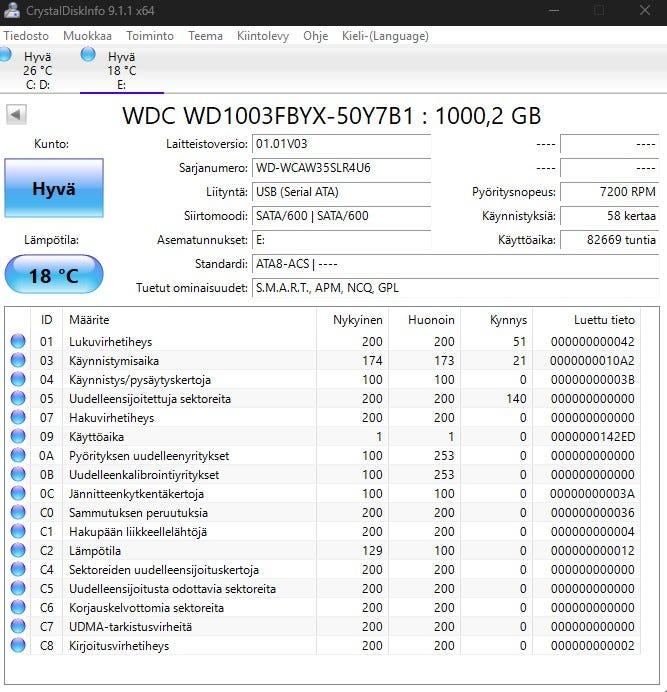Open the Kiintolevy menu
The height and width of the screenshot is (692, 667).
tap(263, 36)
